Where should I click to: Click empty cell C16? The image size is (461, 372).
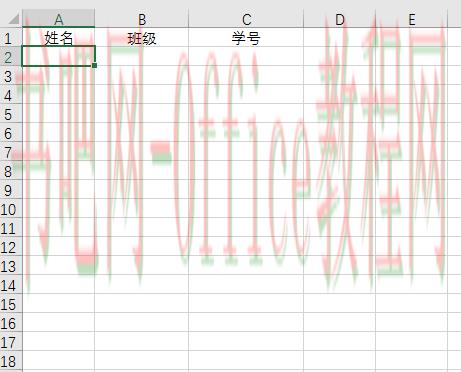[246, 322]
